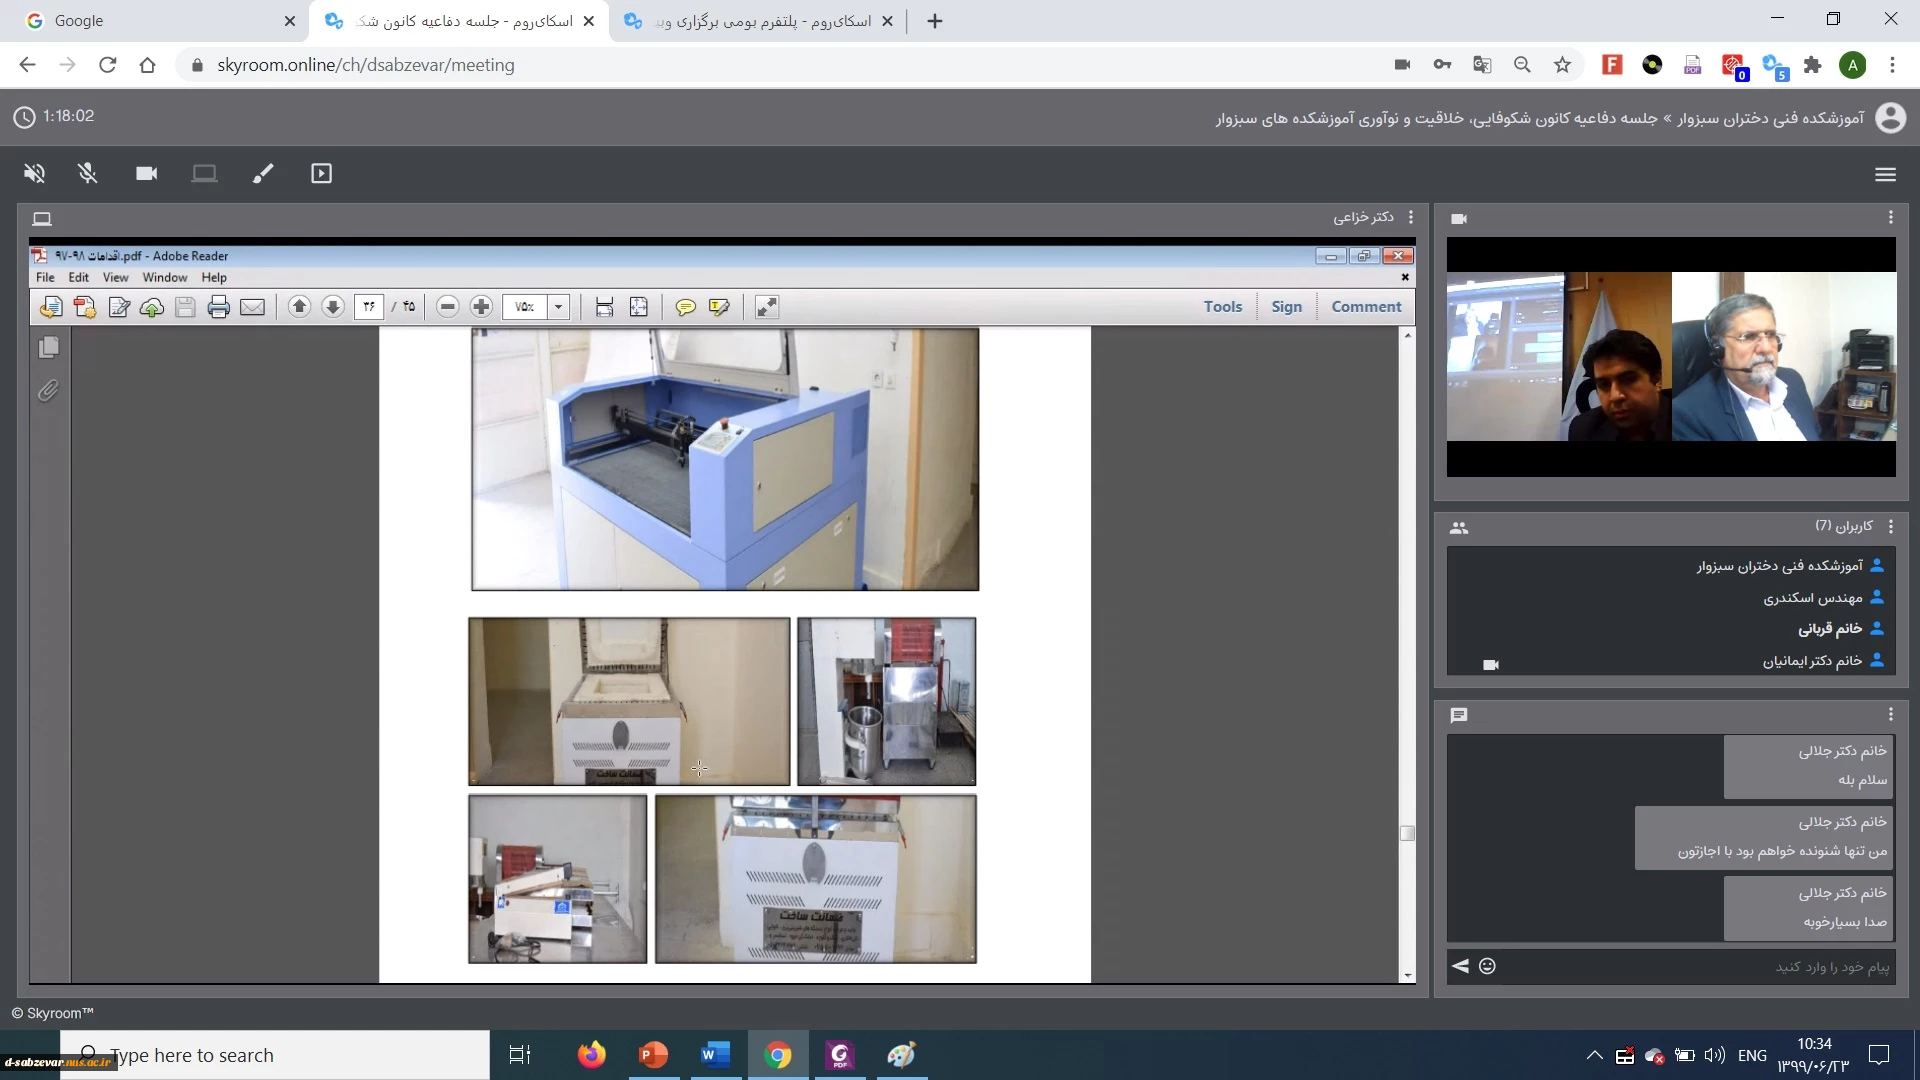Open Firefox from the taskbar

tap(592, 1055)
